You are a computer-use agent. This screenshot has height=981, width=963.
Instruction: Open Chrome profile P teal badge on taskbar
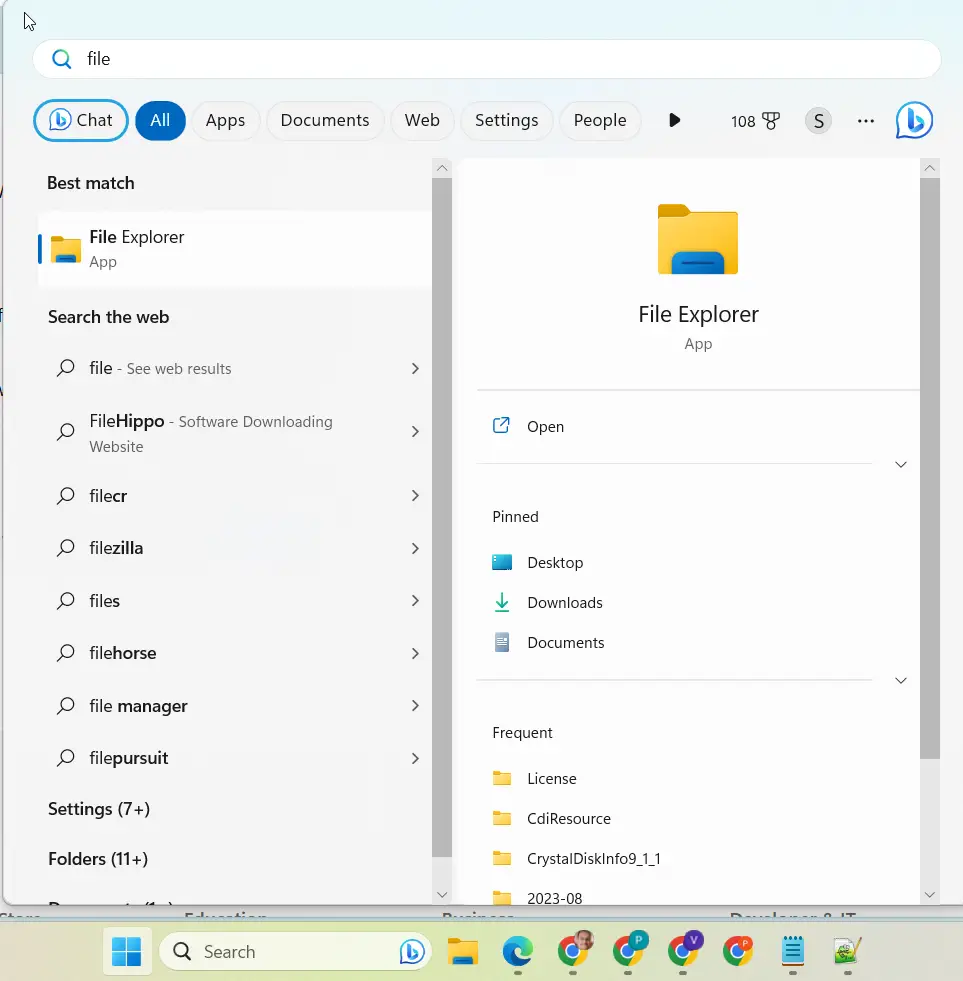click(629, 950)
